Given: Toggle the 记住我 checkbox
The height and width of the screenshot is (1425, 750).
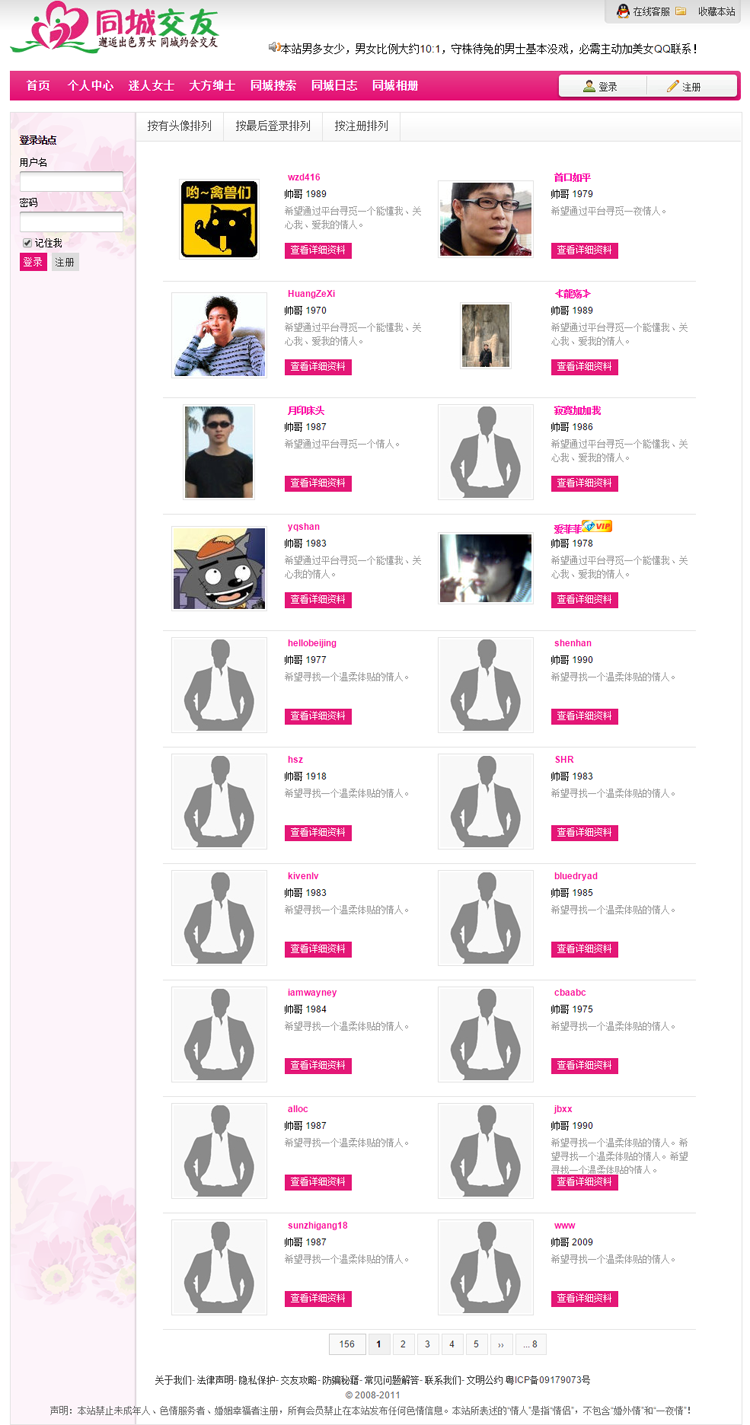Looking at the screenshot, I should click(x=27, y=243).
